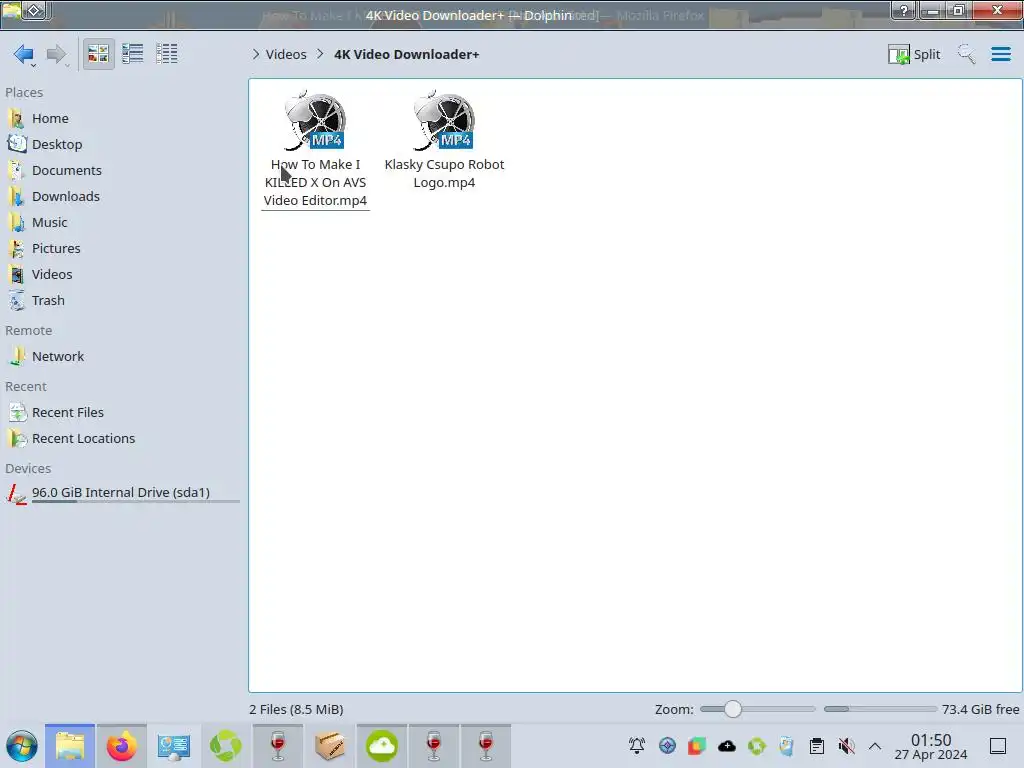Go back to the previous folder
1024x768 pixels.
point(24,54)
